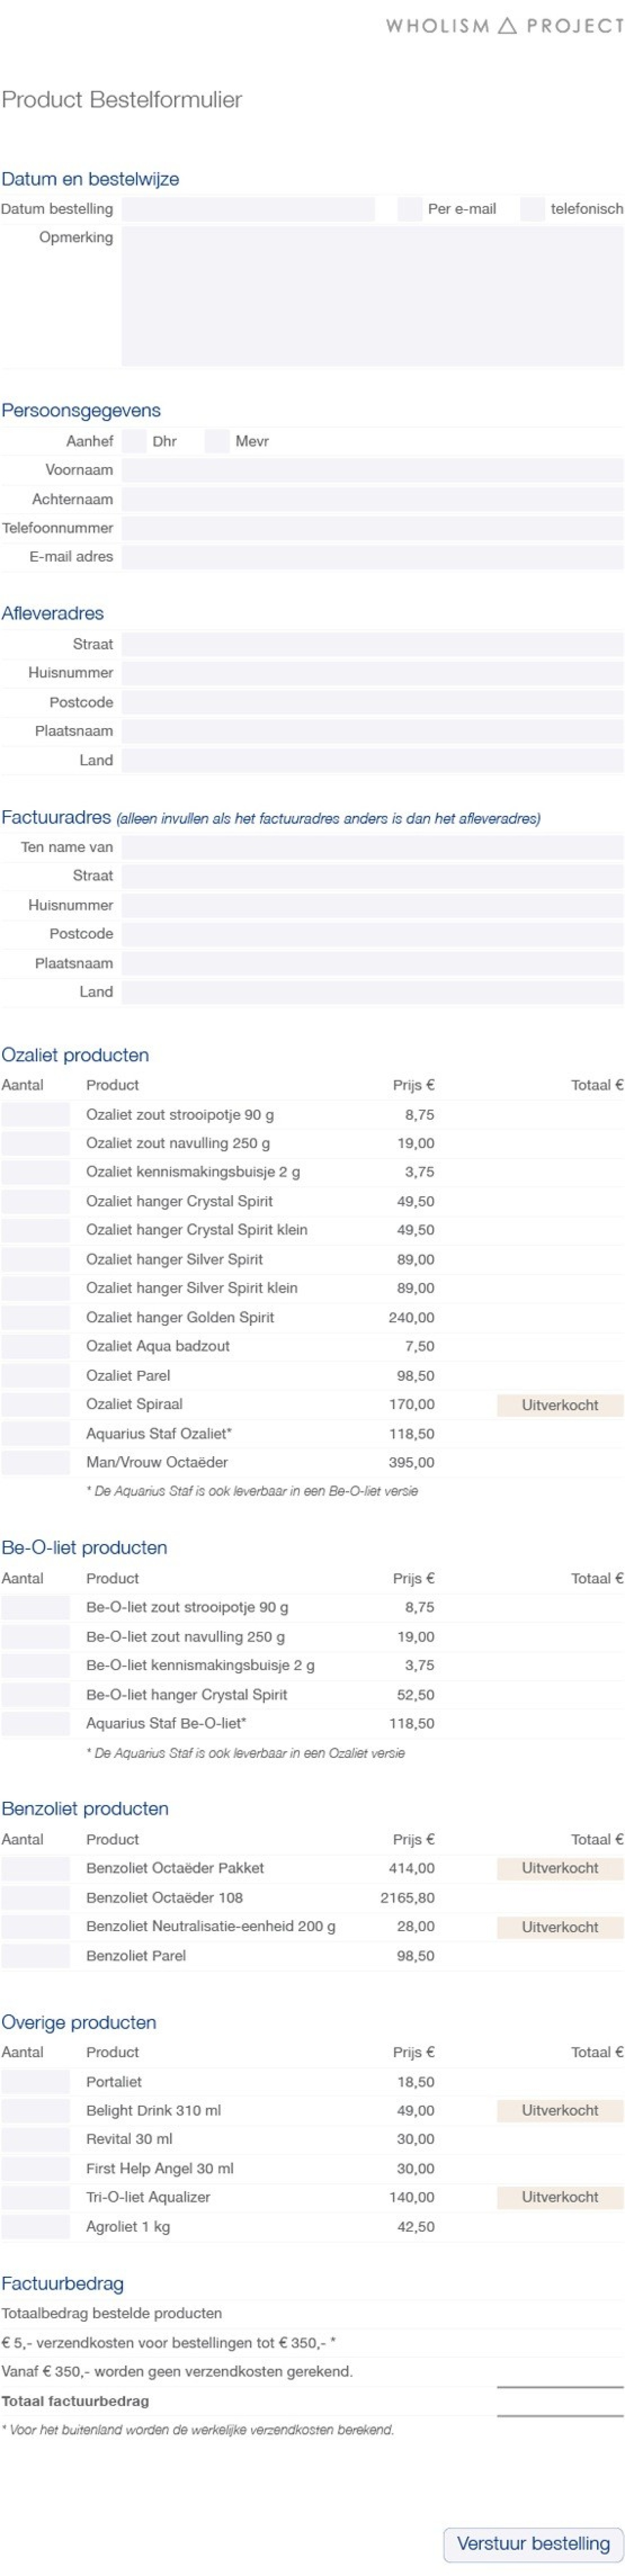Select quantity field for Agroliet 1 kg
The width and height of the screenshot is (625, 2576).
(36, 2226)
